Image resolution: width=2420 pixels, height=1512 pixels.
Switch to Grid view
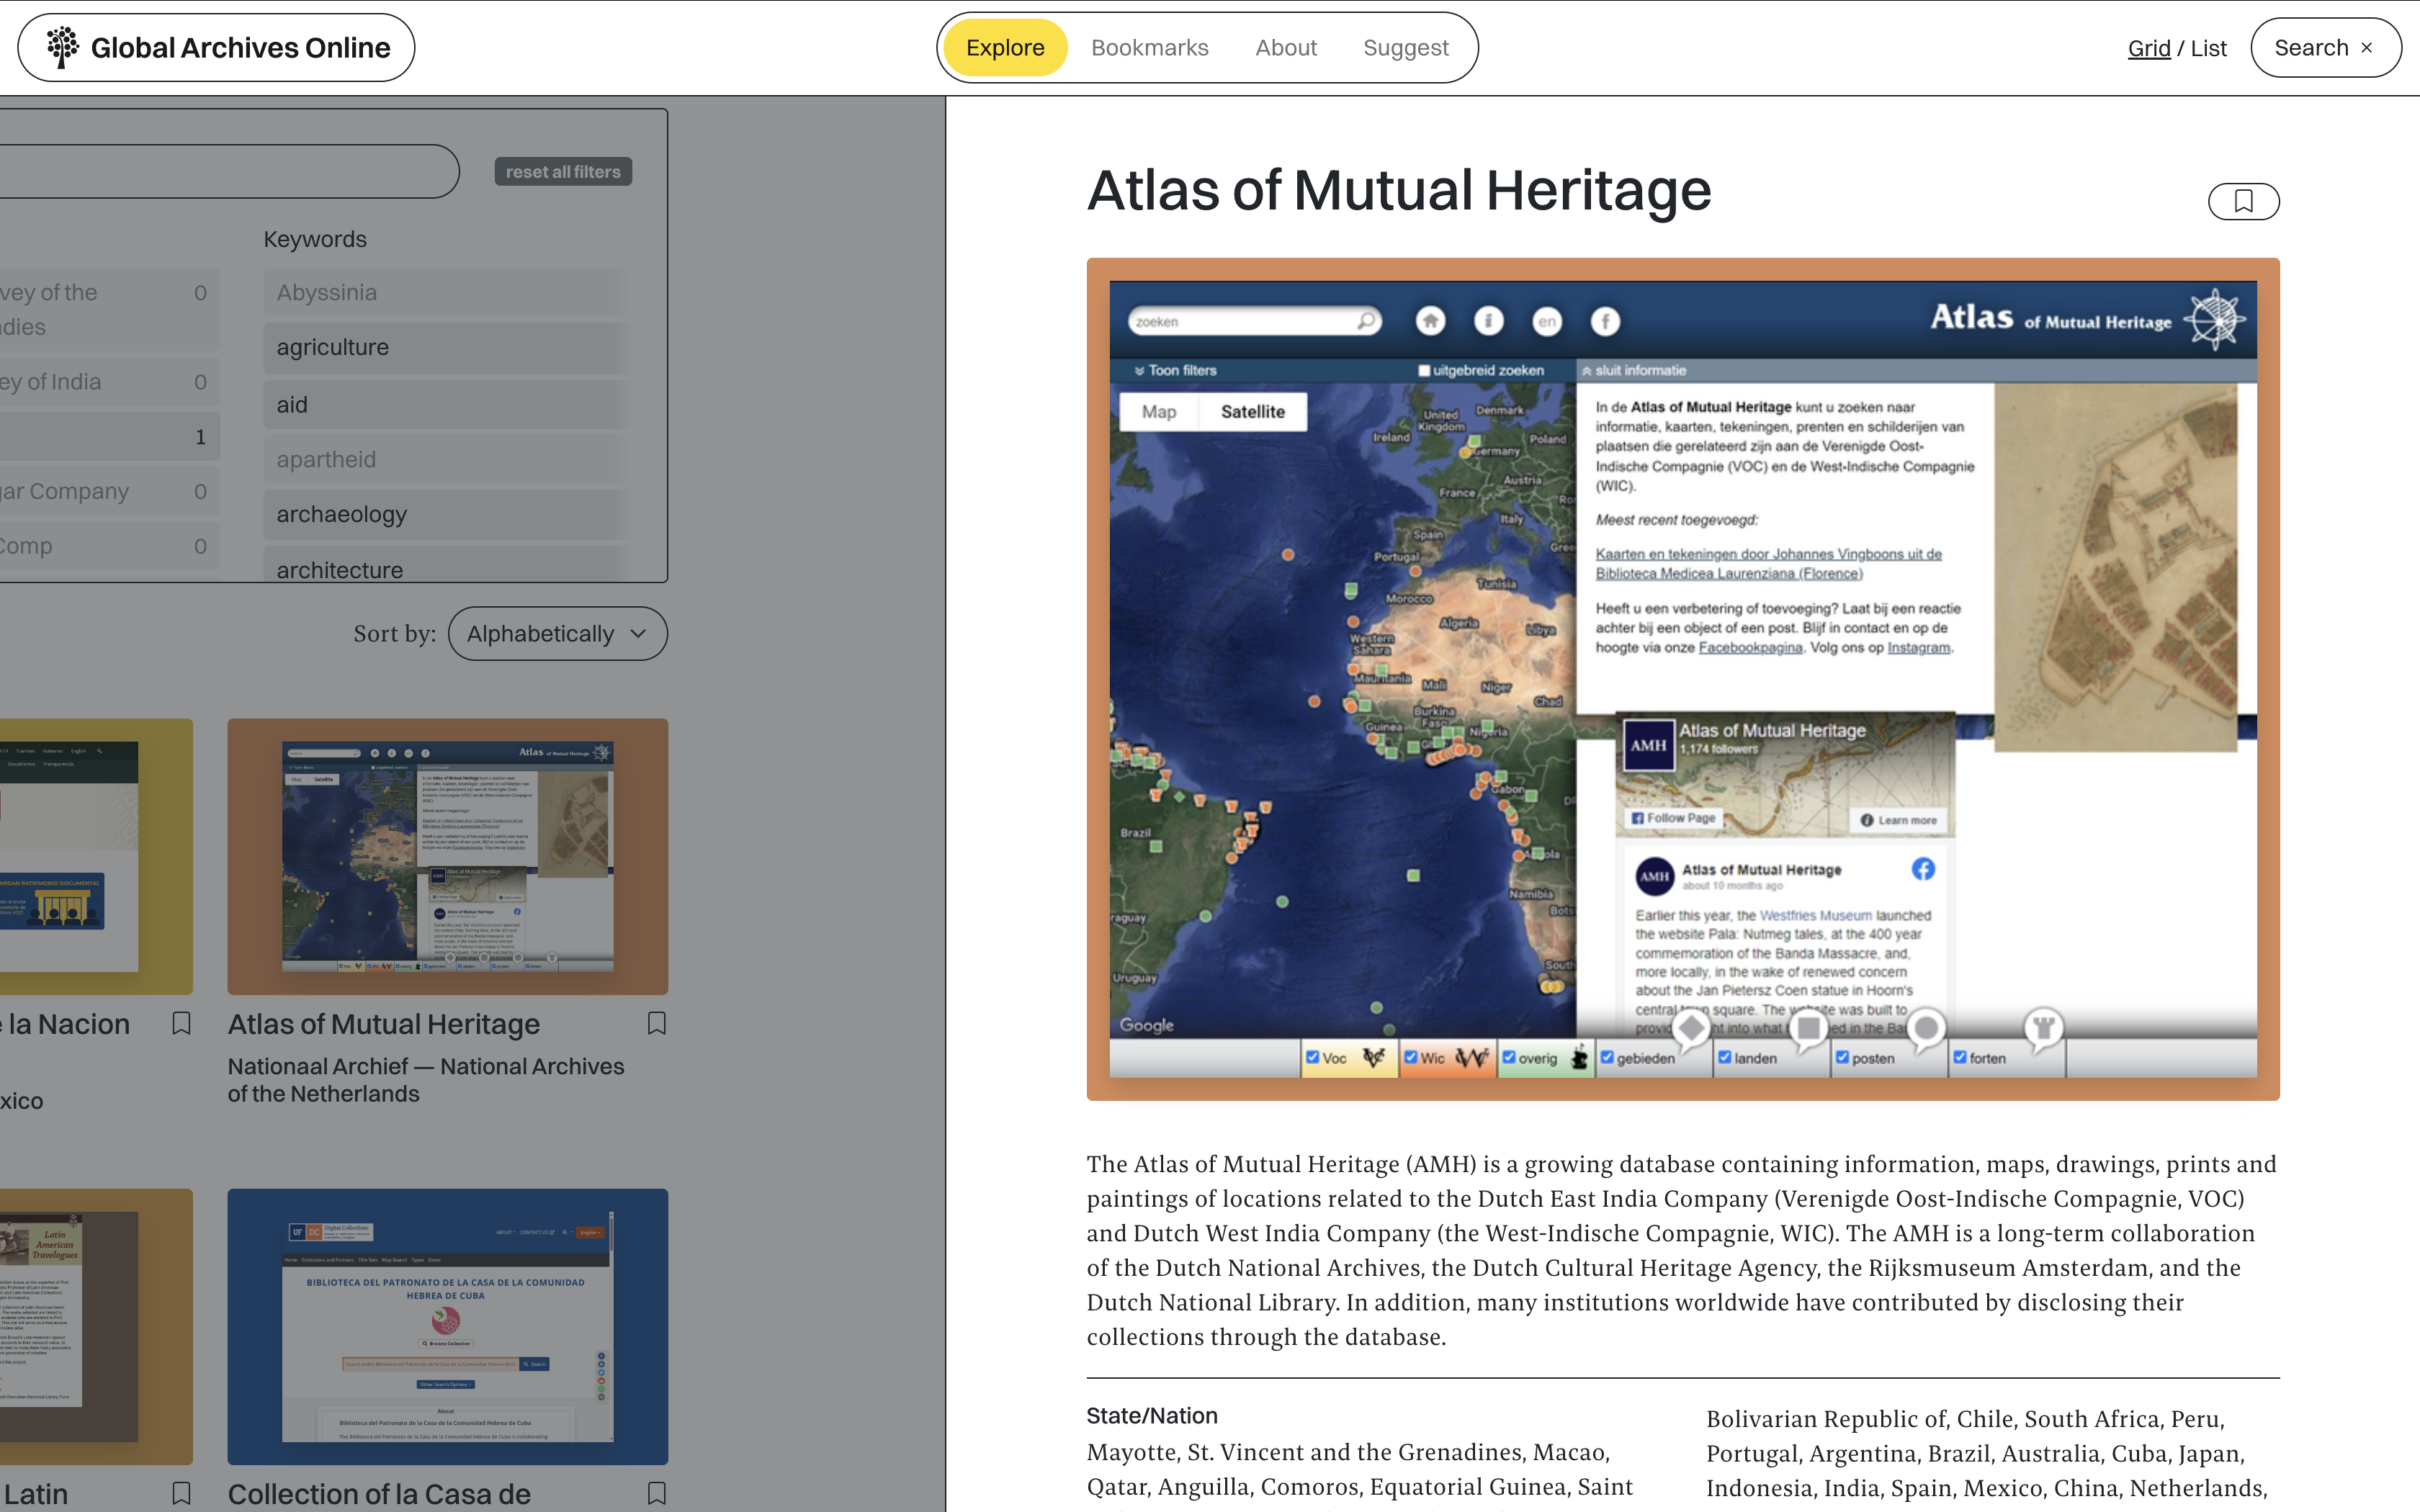[2149, 48]
